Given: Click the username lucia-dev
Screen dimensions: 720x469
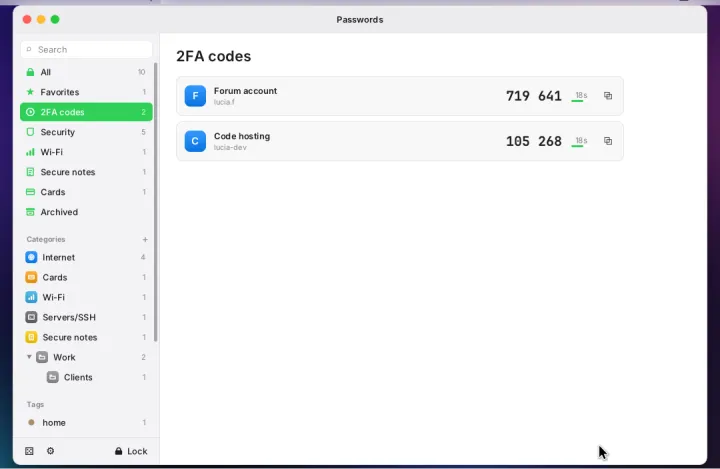Looking at the screenshot, I should [x=230, y=147].
